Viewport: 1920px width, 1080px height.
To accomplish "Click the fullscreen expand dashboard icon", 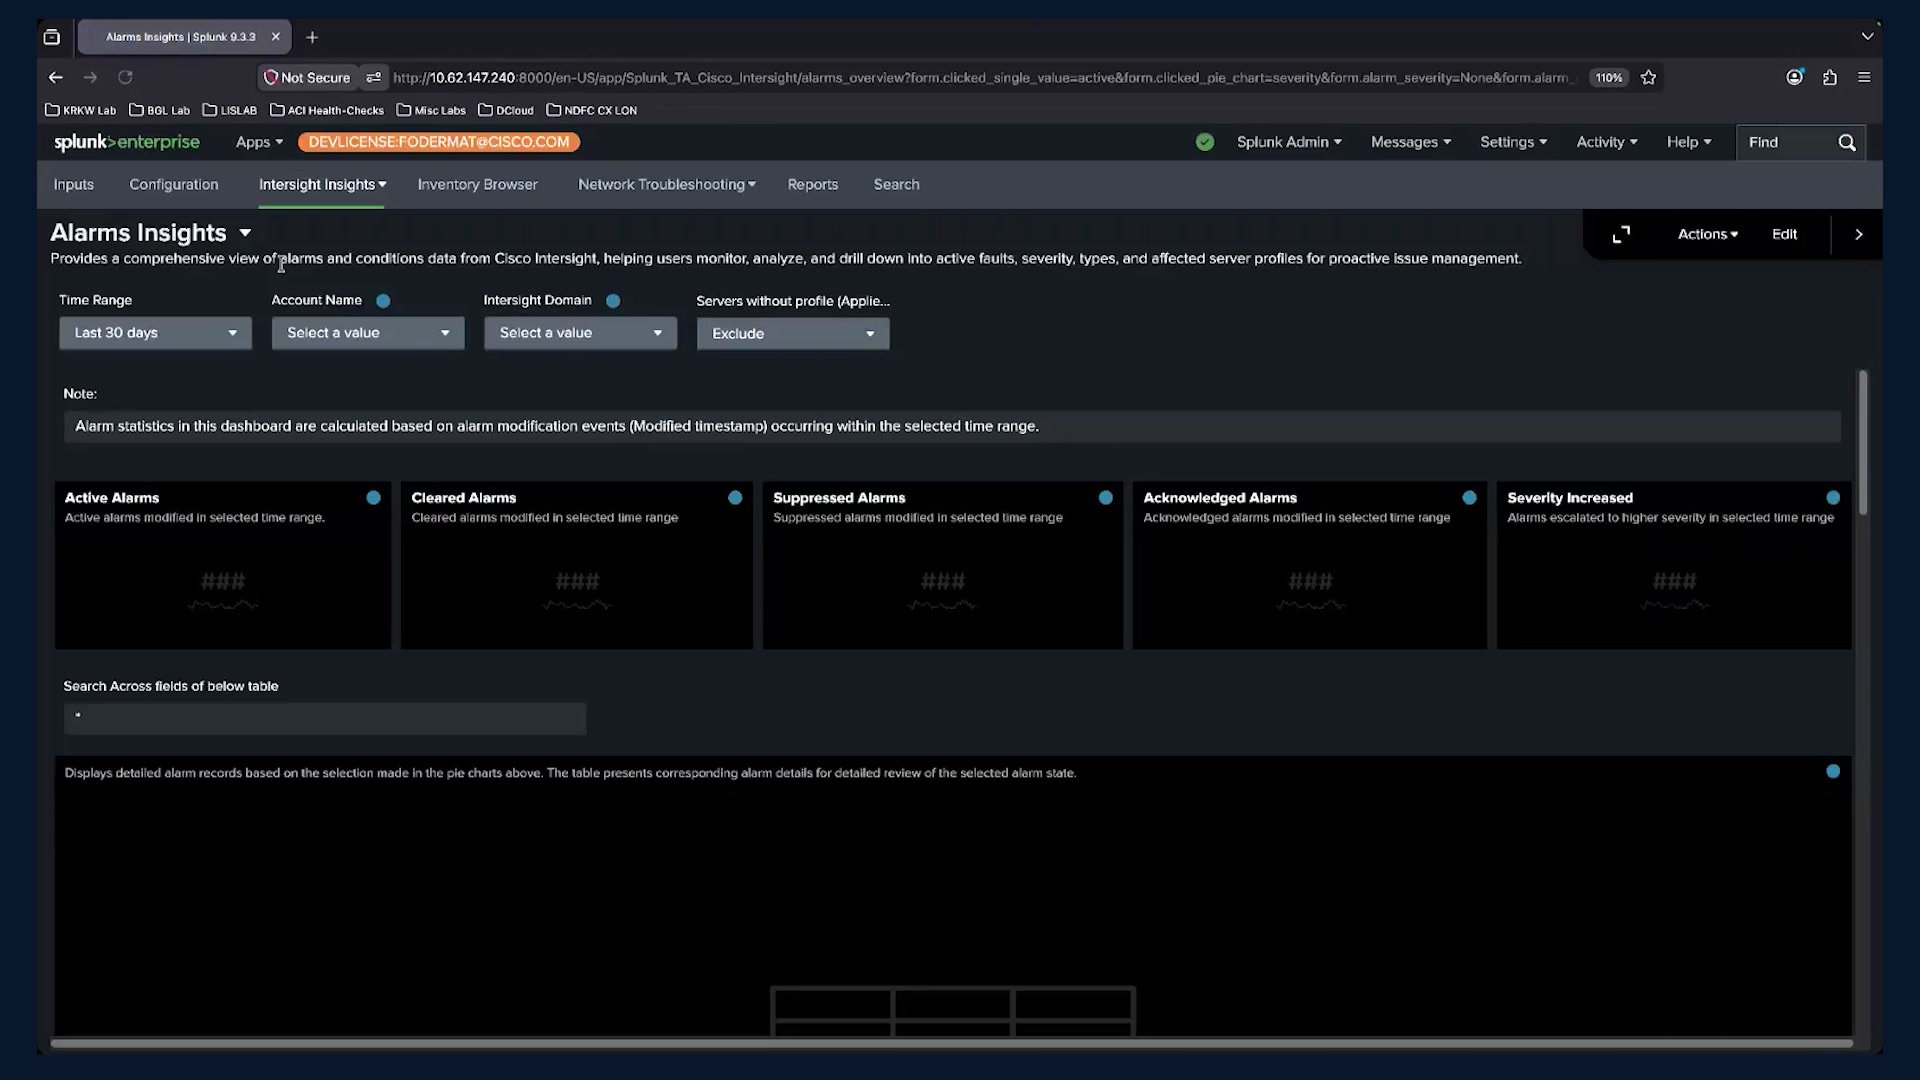I will point(1621,234).
